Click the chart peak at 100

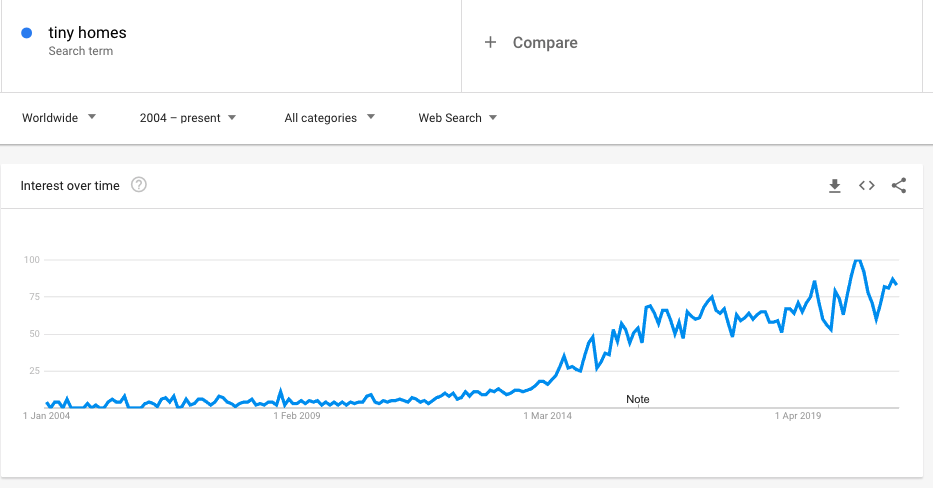point(857,261)
